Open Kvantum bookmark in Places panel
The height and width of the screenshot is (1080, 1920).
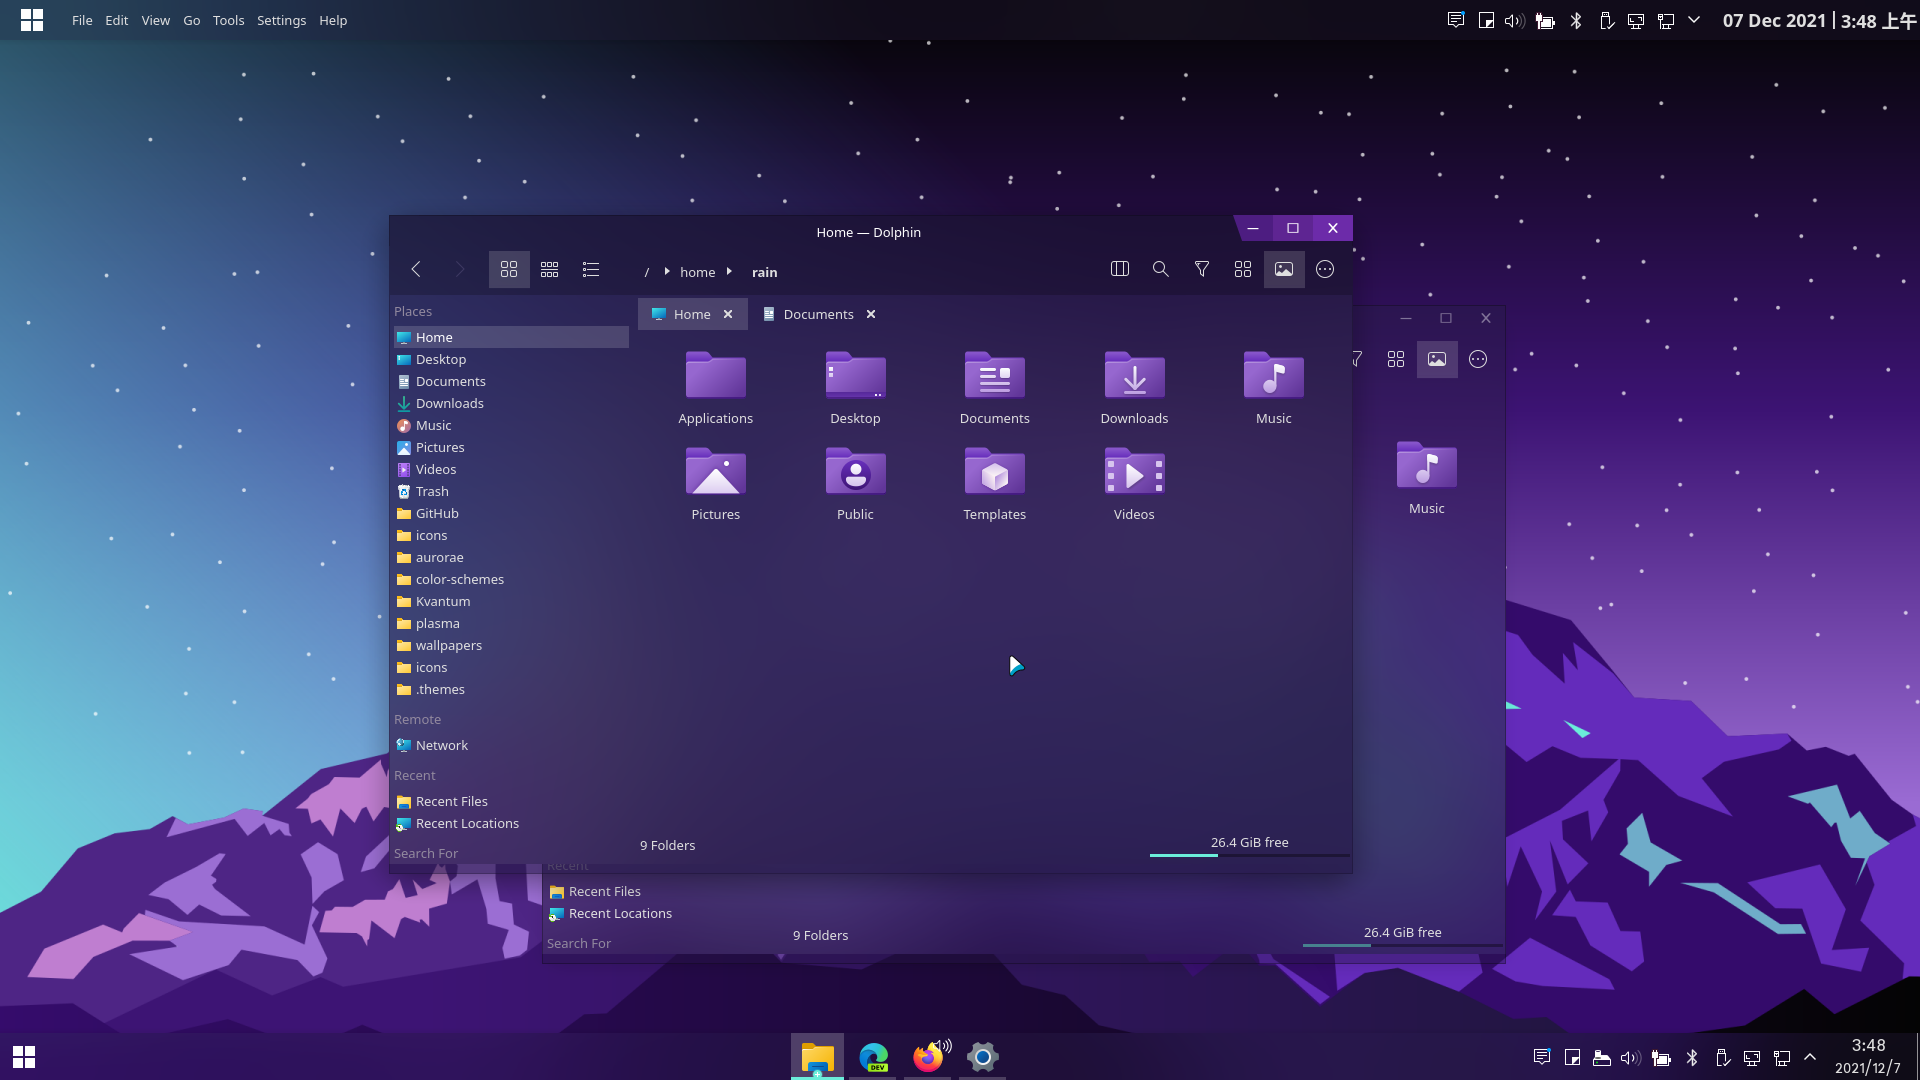click(511, 601)
